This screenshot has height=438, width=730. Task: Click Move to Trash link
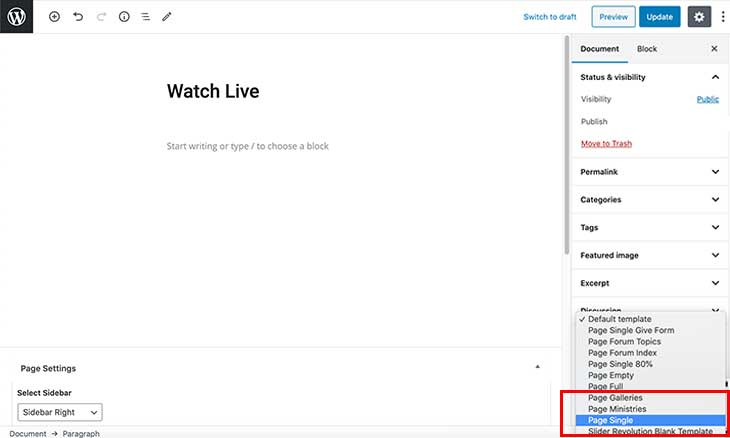click(606, 144)
